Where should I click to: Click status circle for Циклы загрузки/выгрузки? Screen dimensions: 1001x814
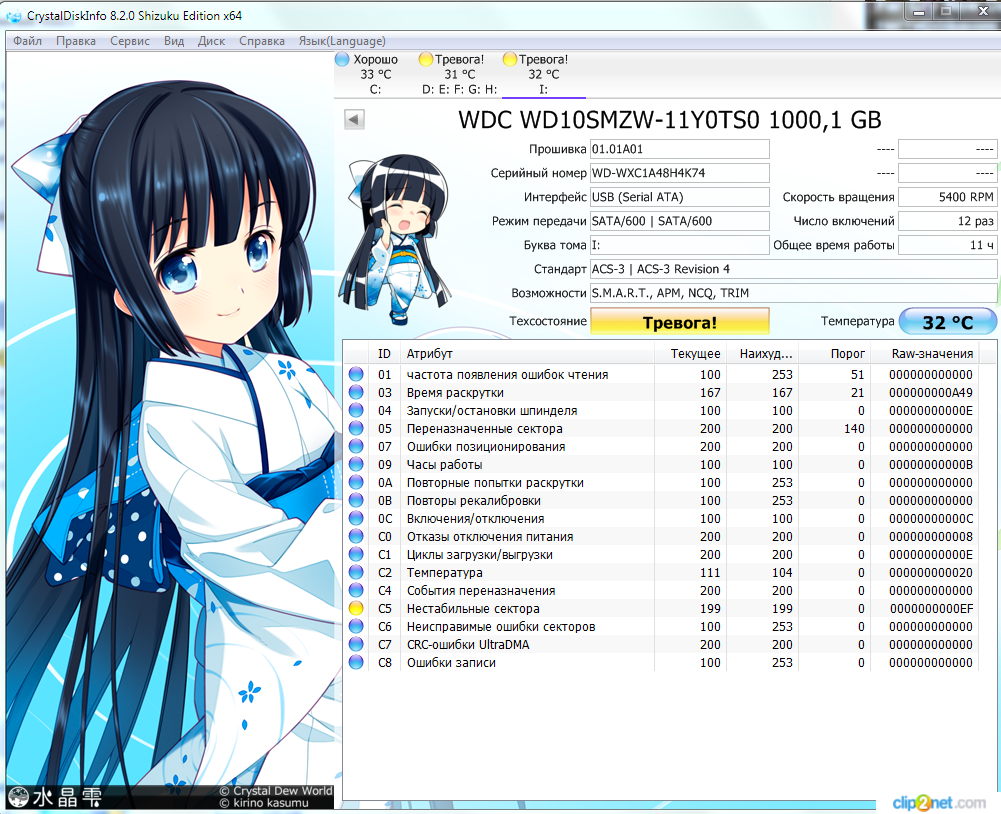(x=356, y=554)
